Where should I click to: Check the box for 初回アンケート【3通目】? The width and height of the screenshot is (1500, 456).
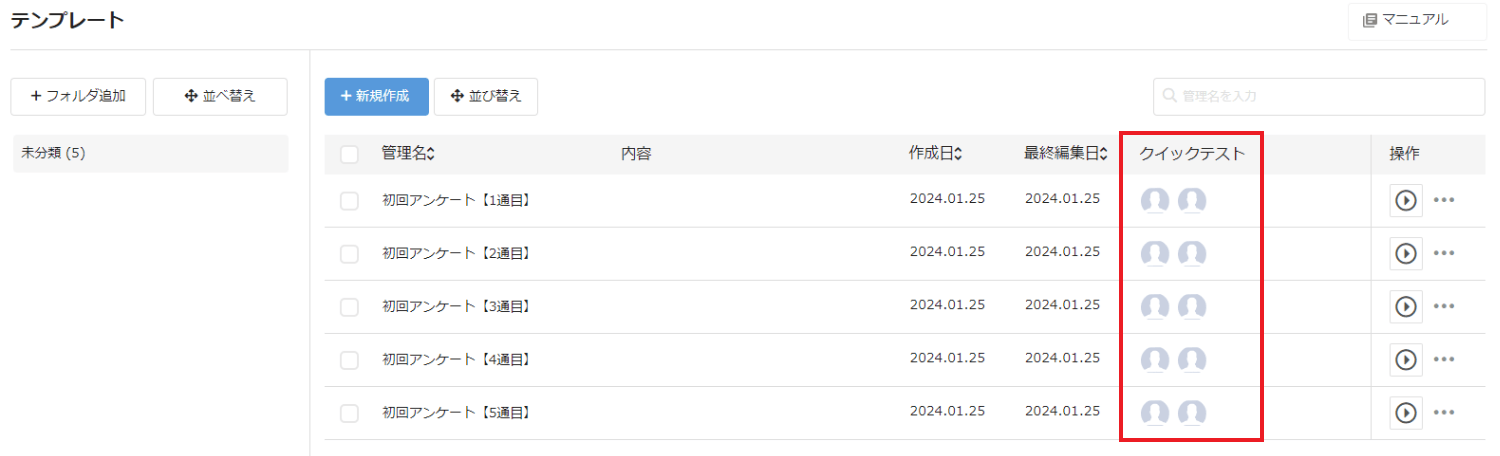tap(349, 307)
